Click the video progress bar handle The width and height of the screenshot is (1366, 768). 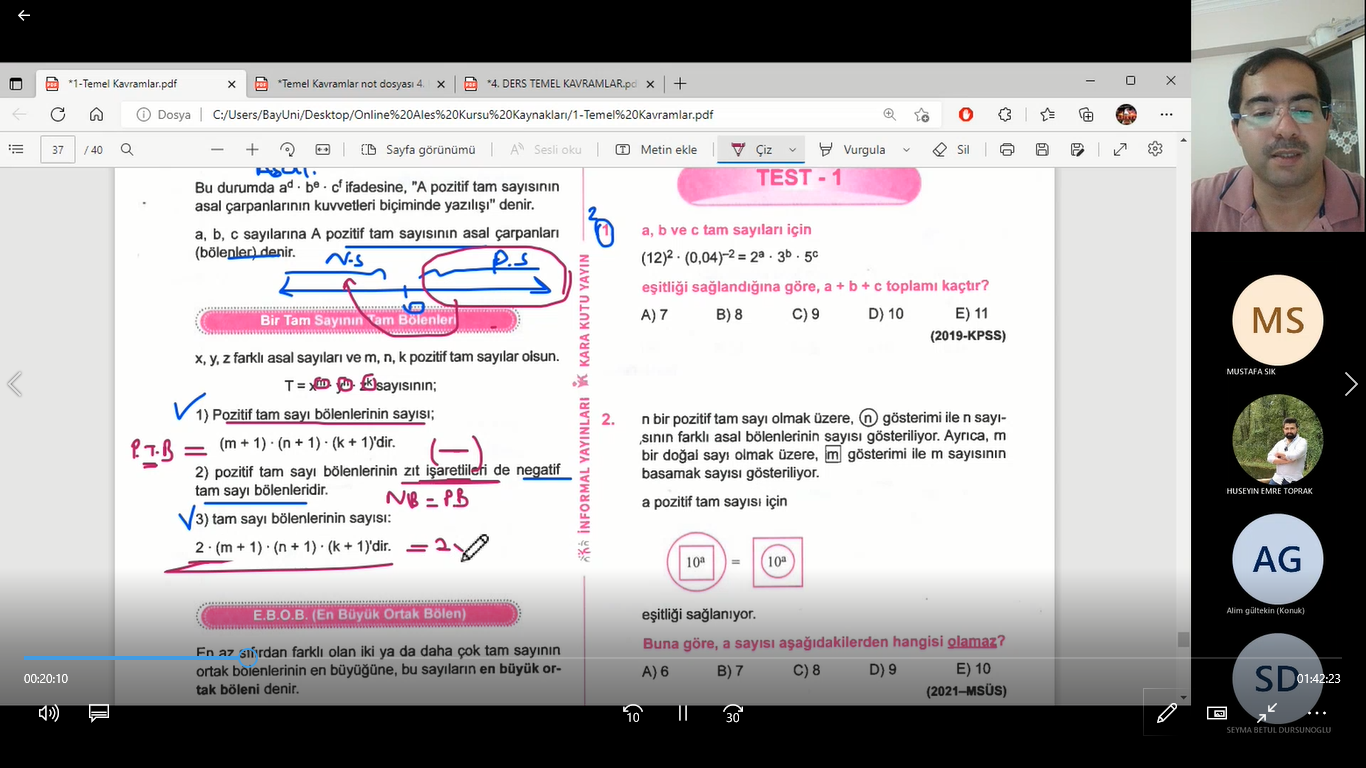[248, 657]
